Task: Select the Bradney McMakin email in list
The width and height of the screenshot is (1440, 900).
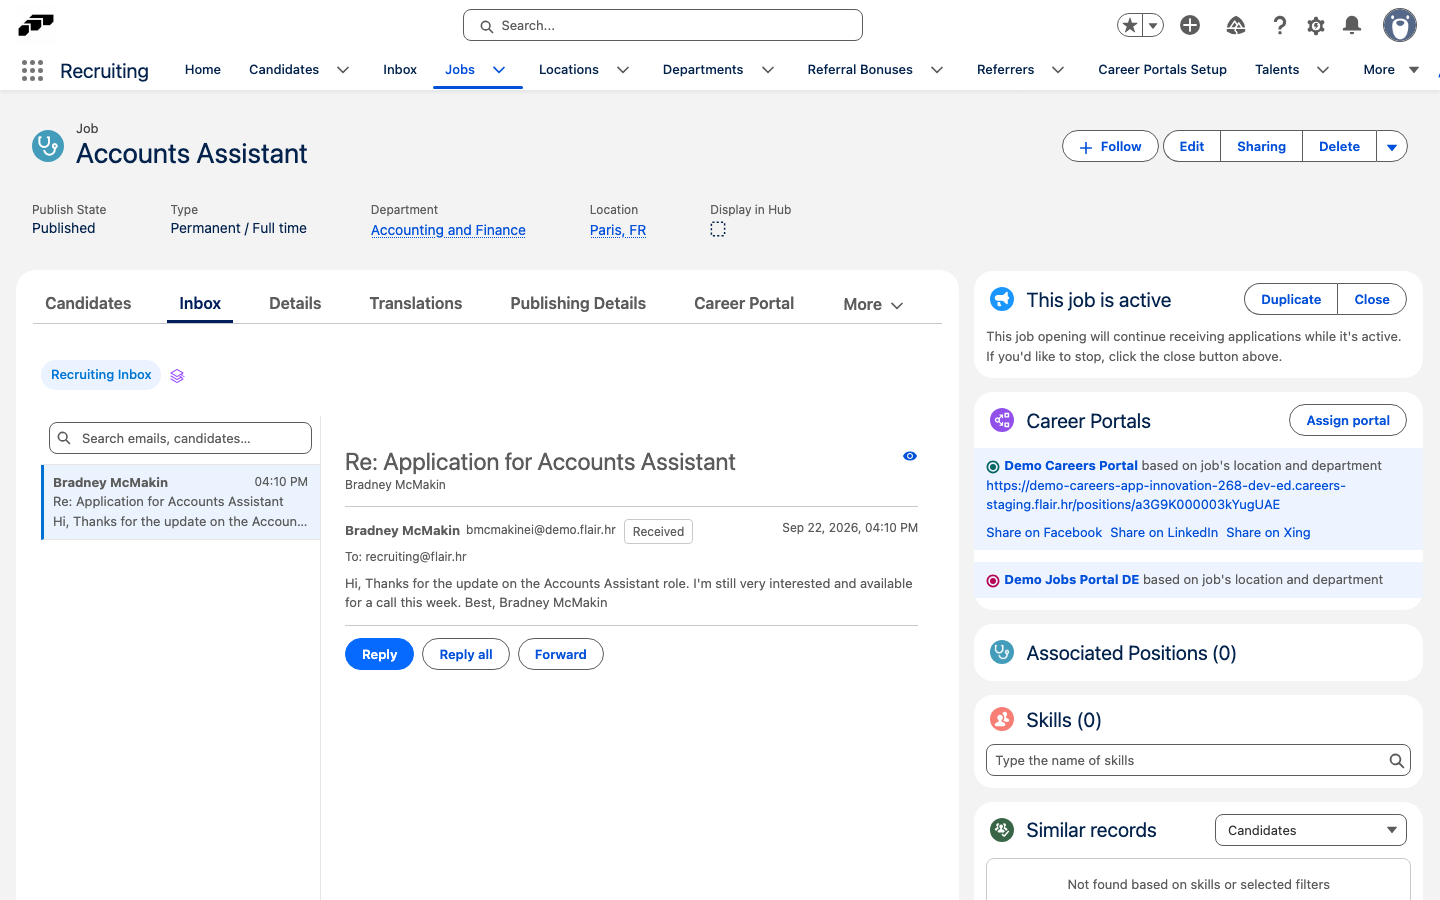Action: pos(181,502)
